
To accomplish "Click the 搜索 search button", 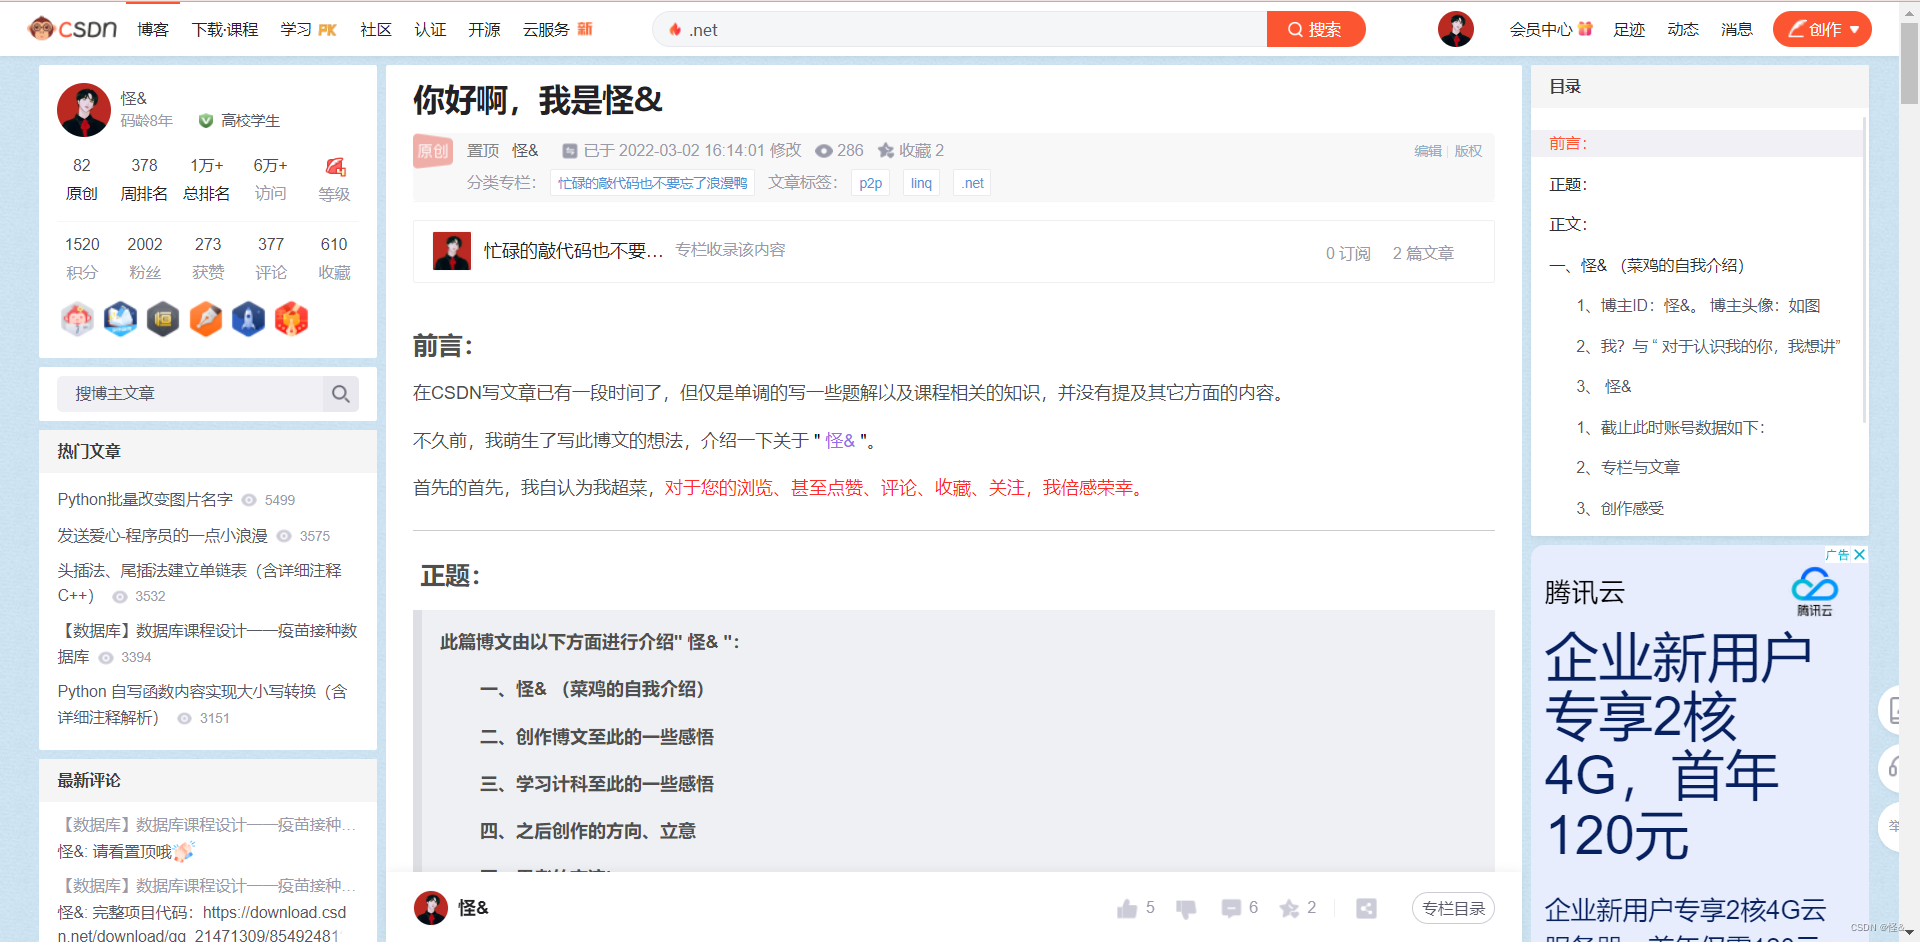I will [x=1315, y=29].
